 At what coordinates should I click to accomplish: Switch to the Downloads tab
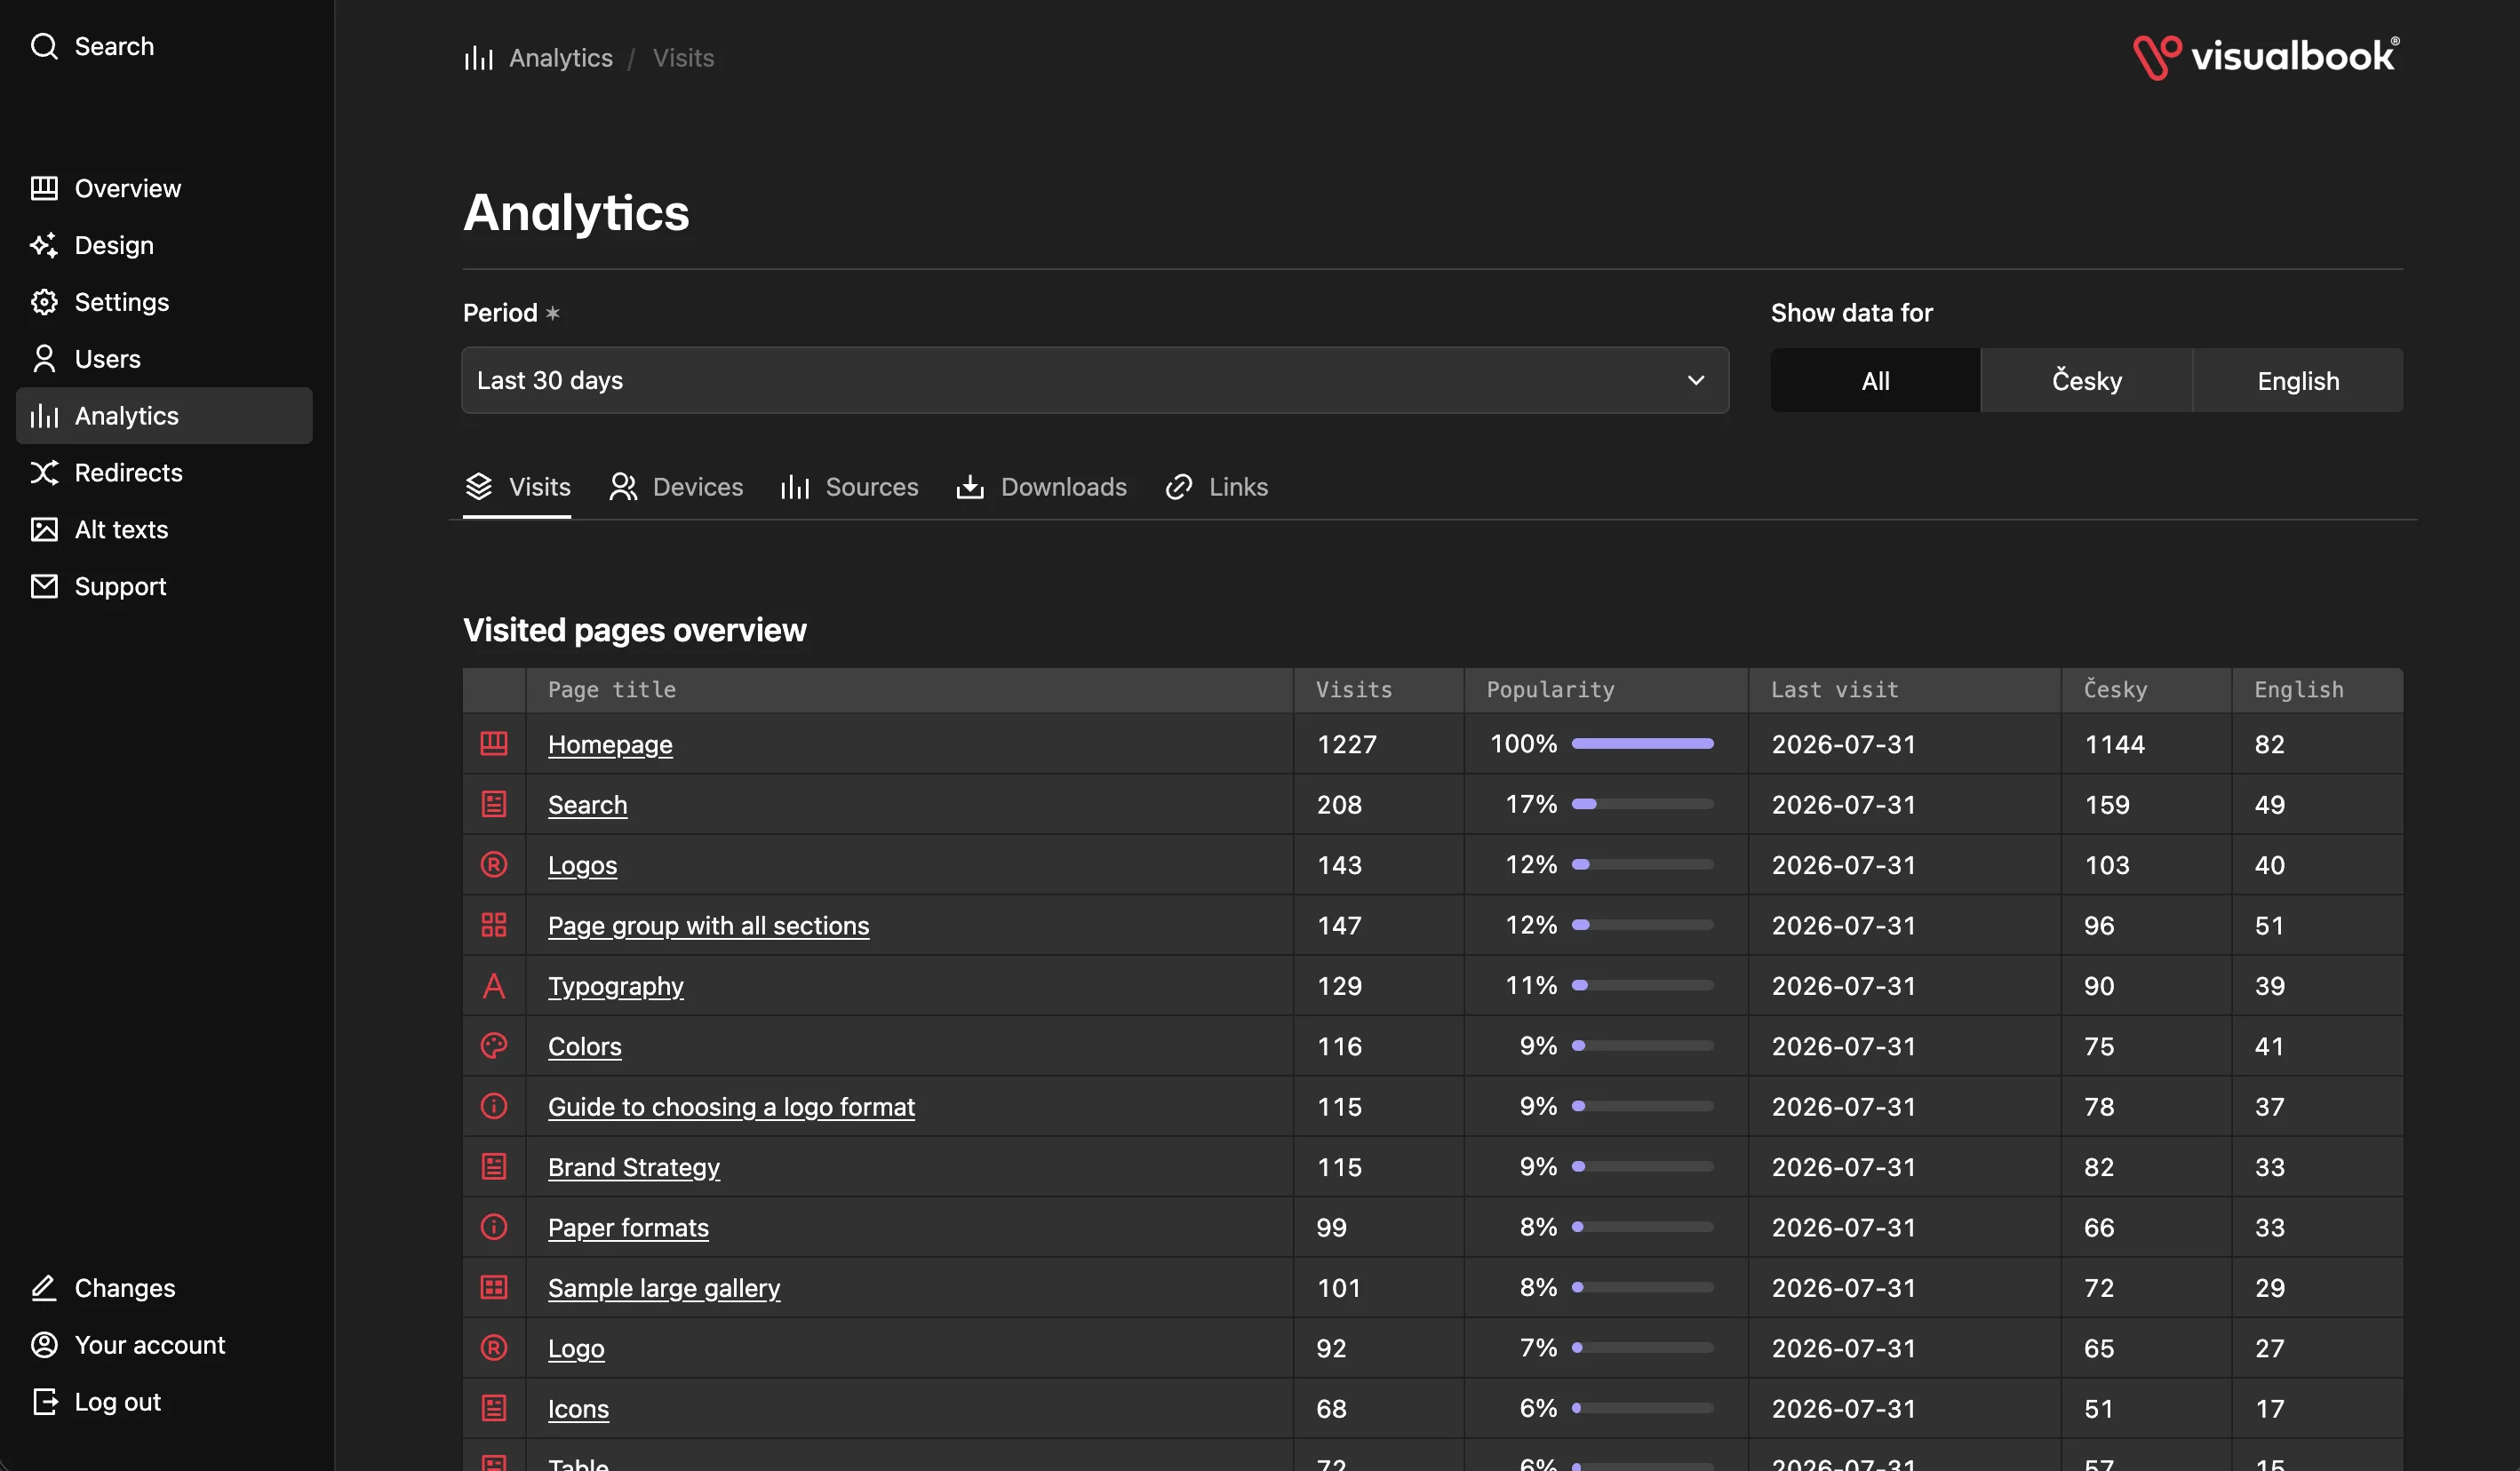click(x=1041, y=487)
